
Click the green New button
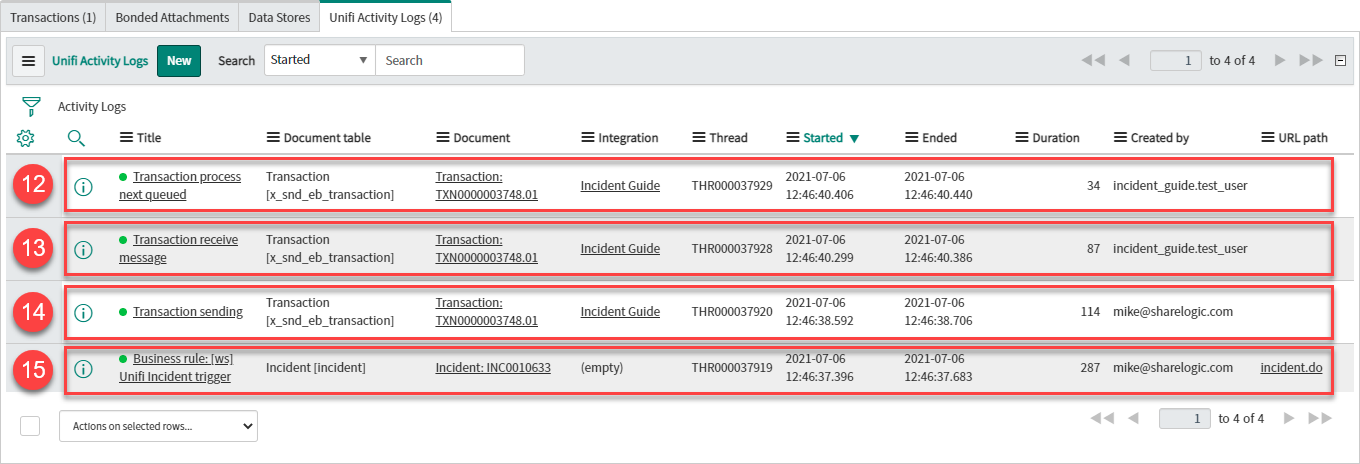click(x=179, y=61)
